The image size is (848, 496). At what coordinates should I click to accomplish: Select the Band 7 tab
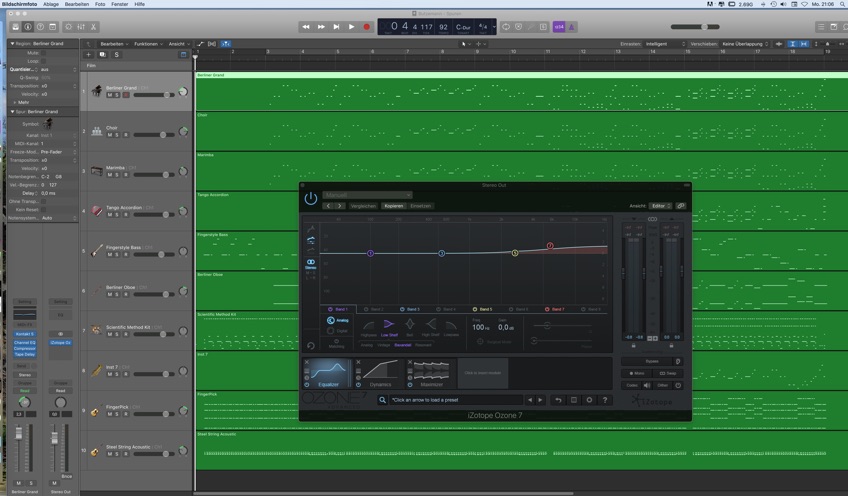point(555,309)
